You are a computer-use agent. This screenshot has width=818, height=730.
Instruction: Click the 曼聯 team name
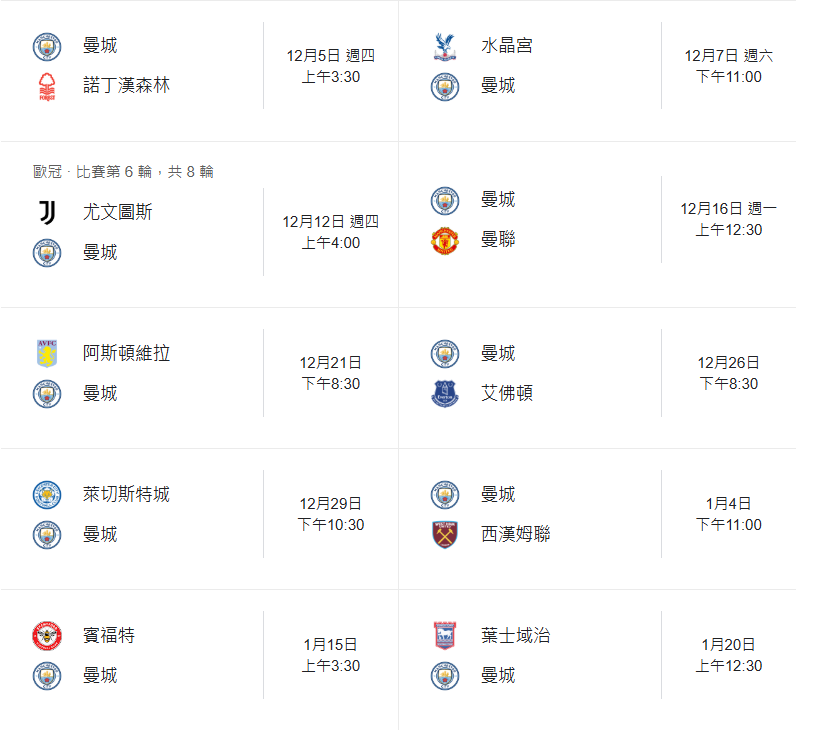coord(498,240)
